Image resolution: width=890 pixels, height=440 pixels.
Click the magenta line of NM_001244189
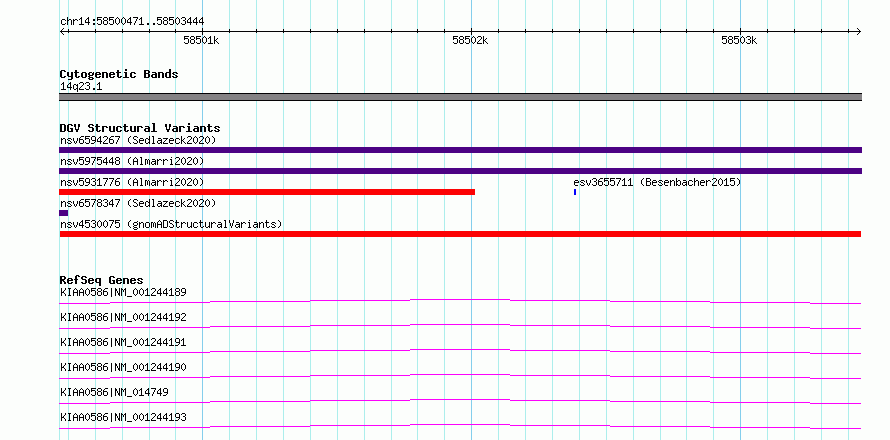coord(460,301)
